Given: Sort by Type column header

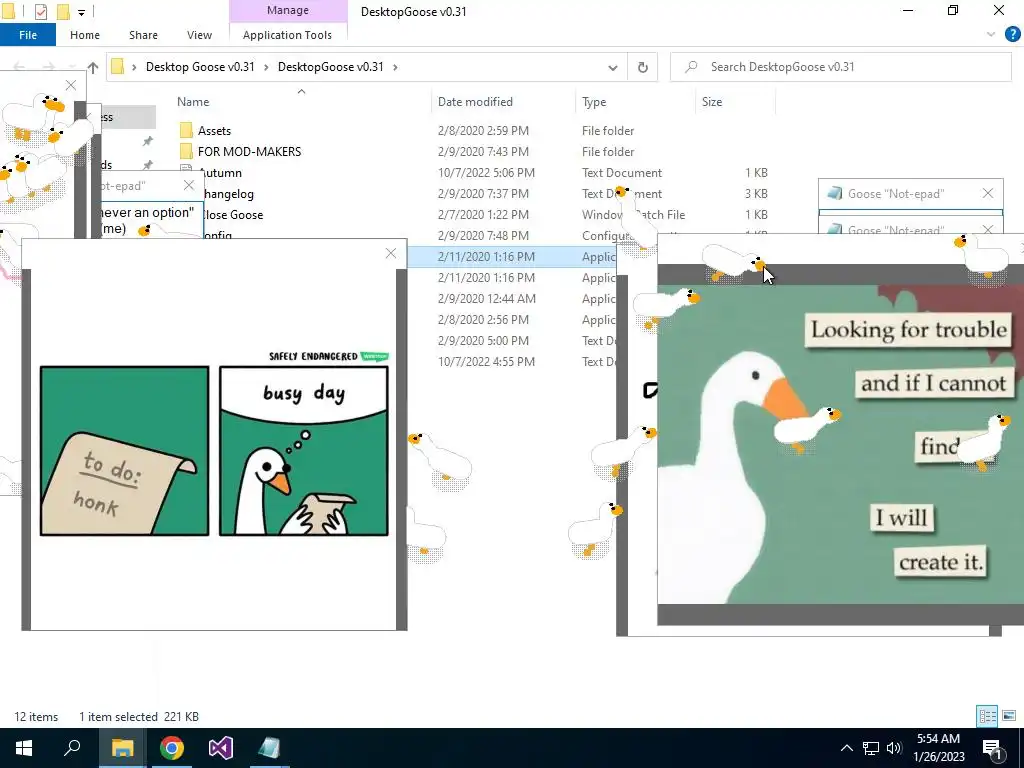Looking at the screenshot, I should [x=594, y=102].
